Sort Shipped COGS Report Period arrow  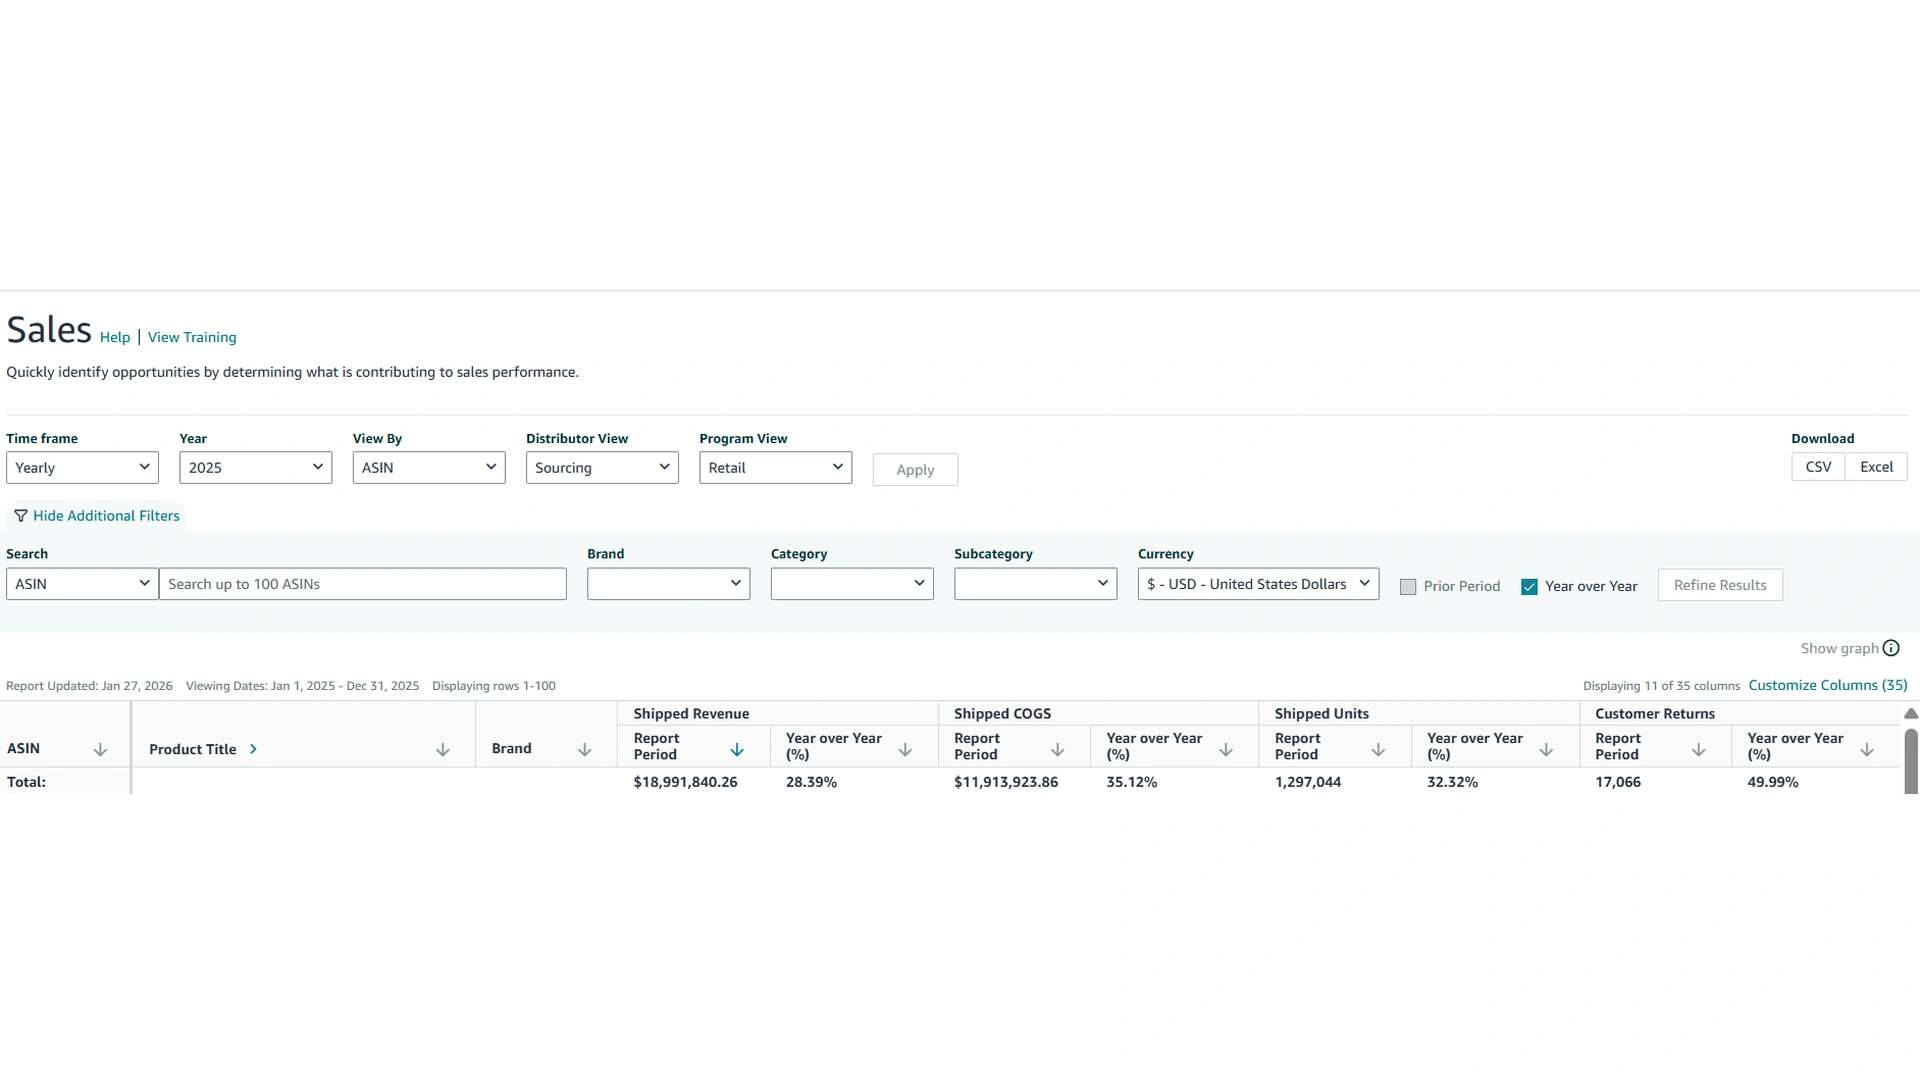tap(1057, 750)
